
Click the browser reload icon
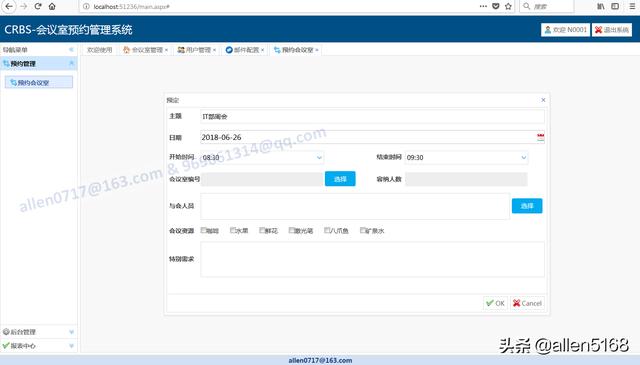pyautogui.click(x=38, y=6)
